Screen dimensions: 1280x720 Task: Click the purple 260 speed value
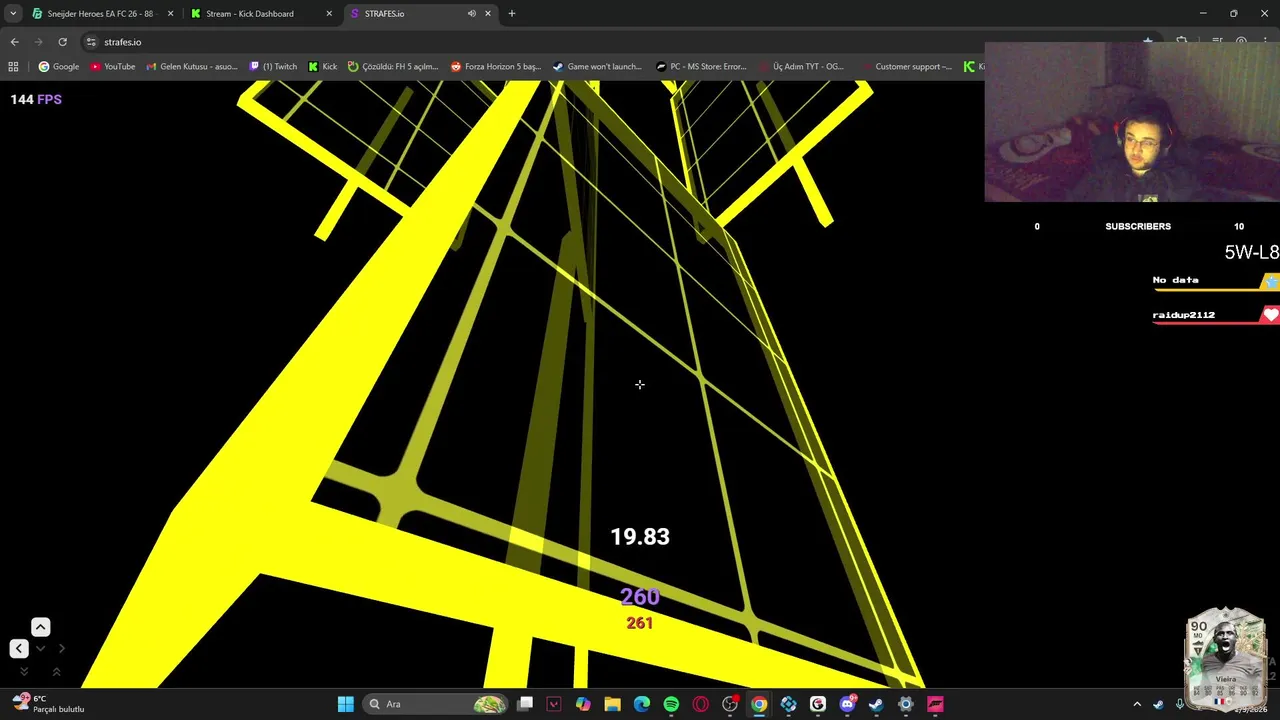[640, 597]
